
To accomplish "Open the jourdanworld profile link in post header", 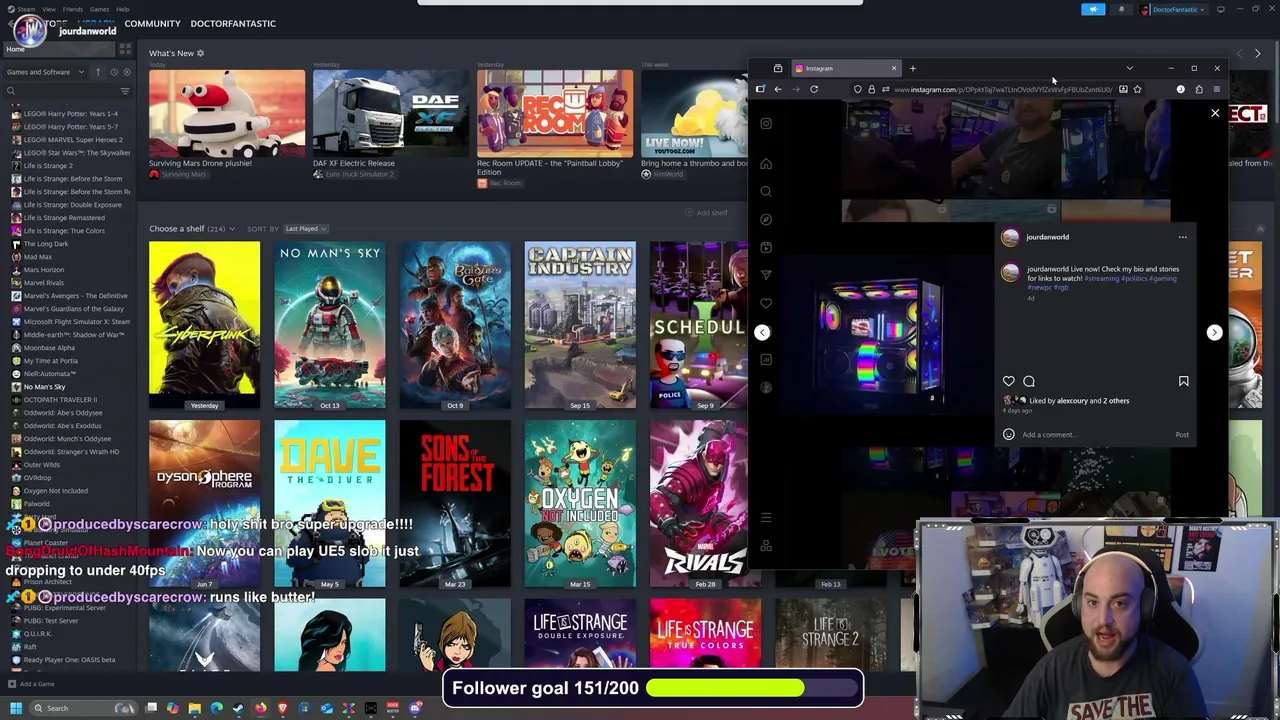I will tap(1047, 237).
